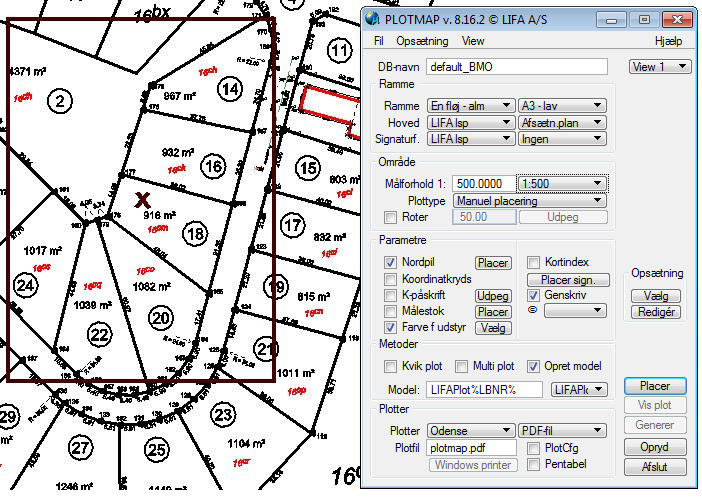Click the dark red X marker on map
Screen dimensions: 702x500
point(142,200)
